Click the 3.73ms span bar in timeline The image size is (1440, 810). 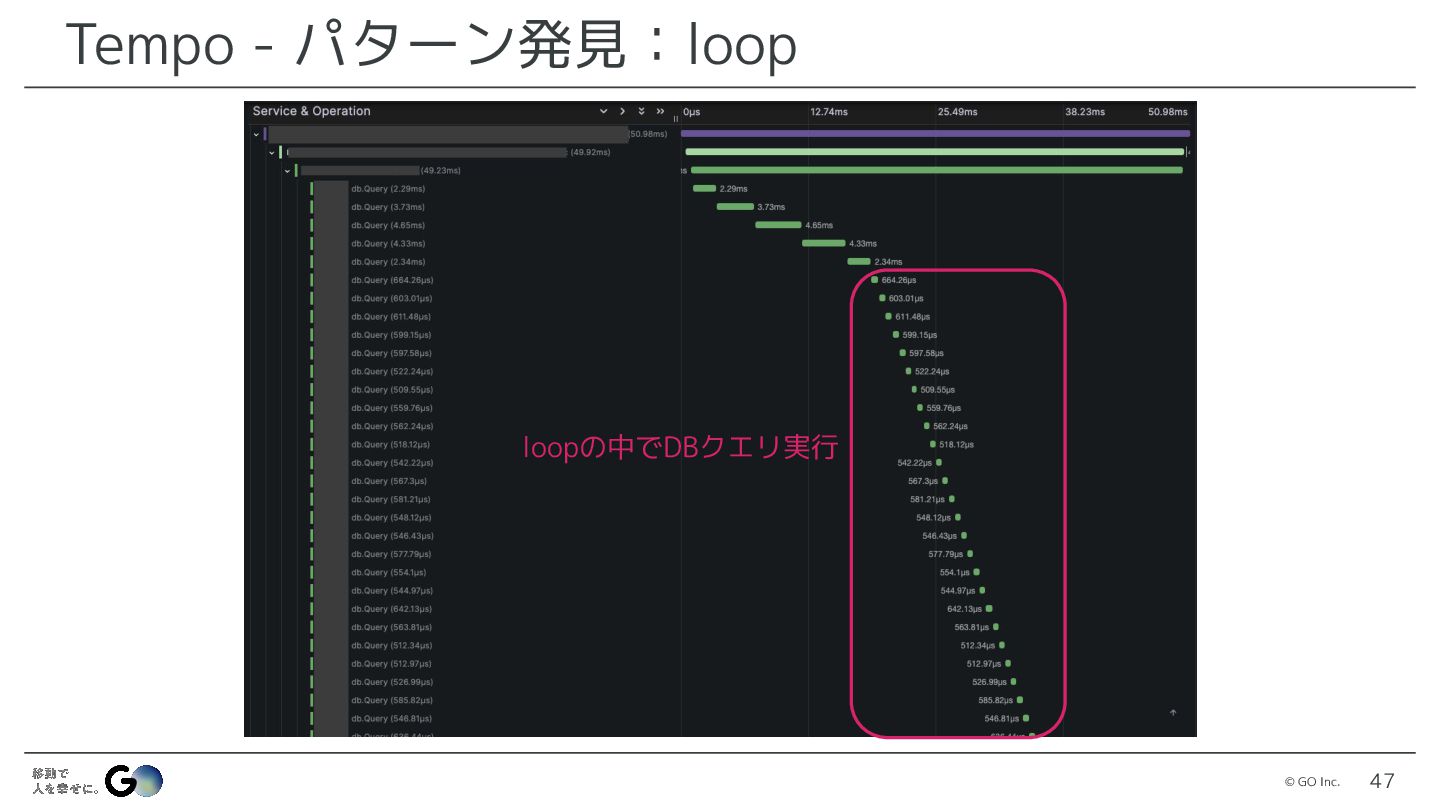(735, 207)
